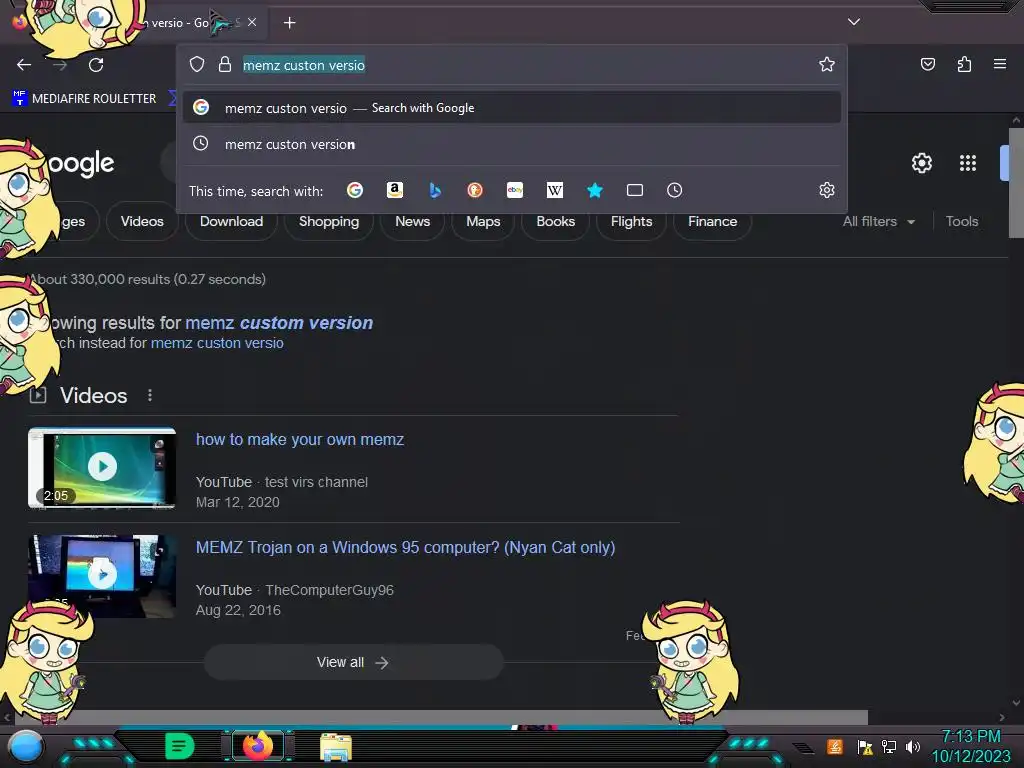Search this time with Bing
This screenshot has width=1024, height=768.
click(x=435, y=190)
